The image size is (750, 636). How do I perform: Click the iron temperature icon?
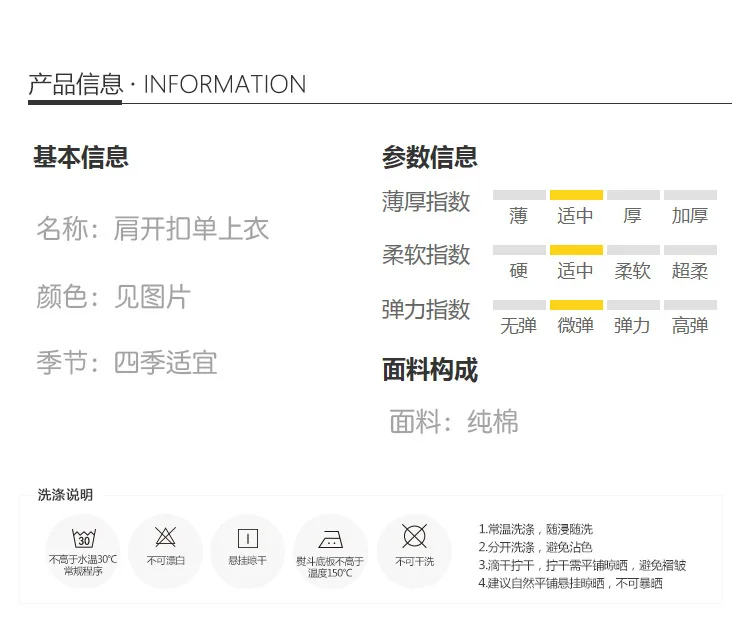click(331, 539)
